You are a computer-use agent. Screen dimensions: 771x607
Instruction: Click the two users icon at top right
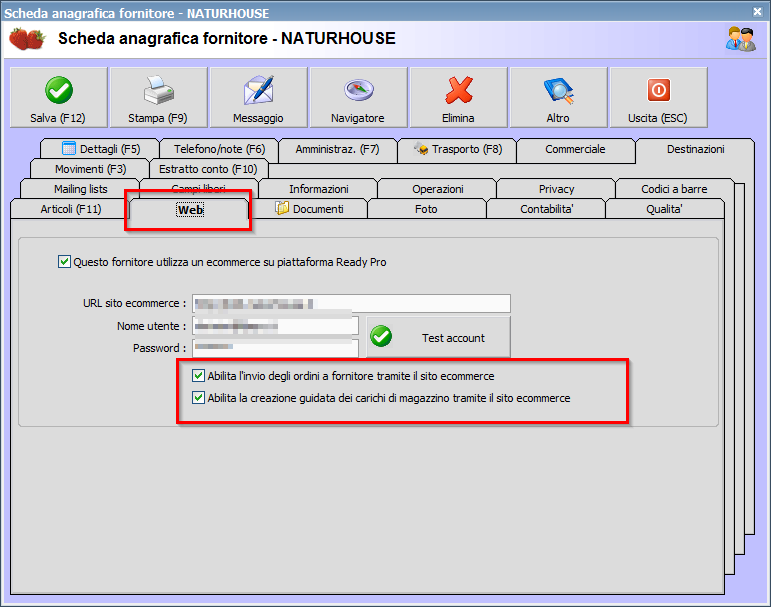[x=741, y=39]
